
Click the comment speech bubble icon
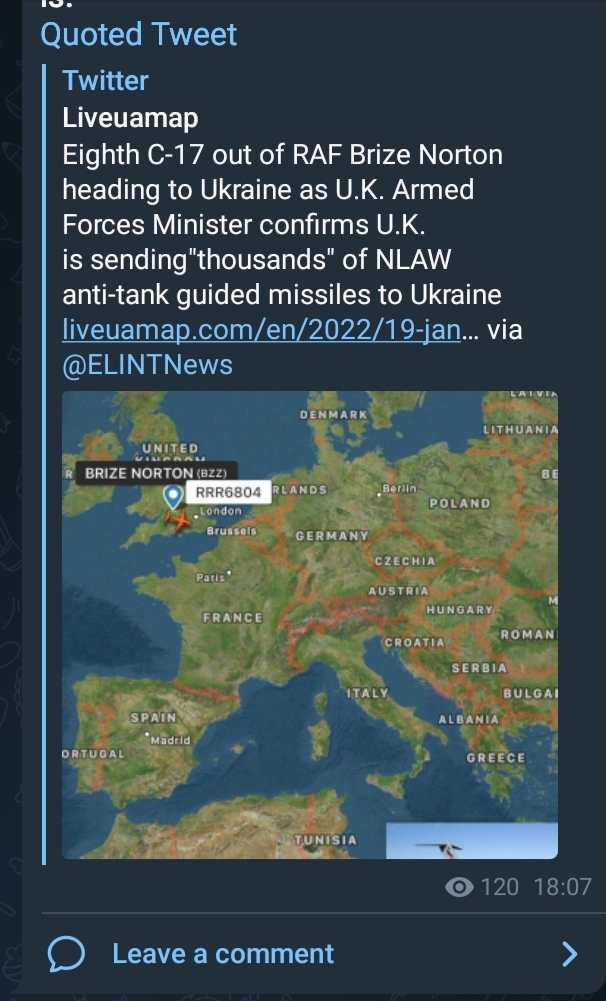66,953
